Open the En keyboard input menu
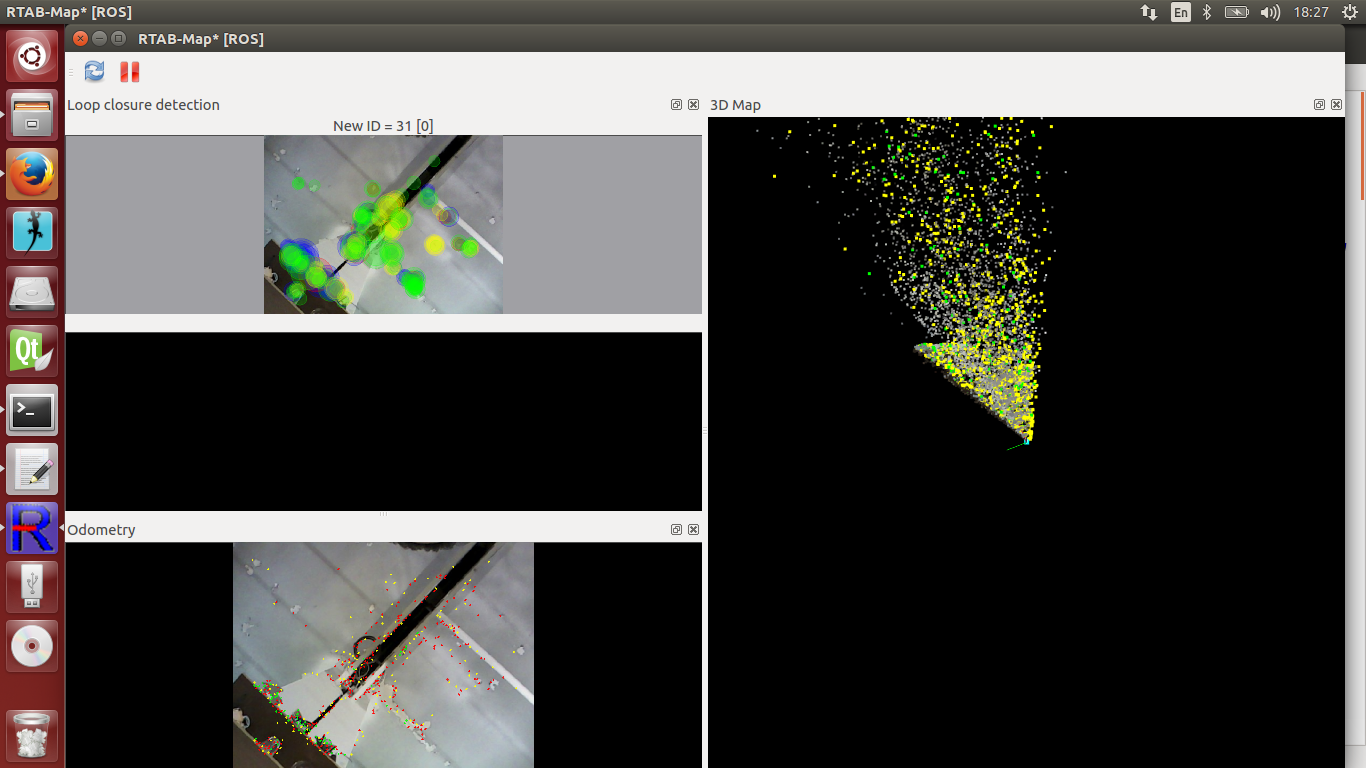Screen dimensions: 1366x768 (1181, 12)
